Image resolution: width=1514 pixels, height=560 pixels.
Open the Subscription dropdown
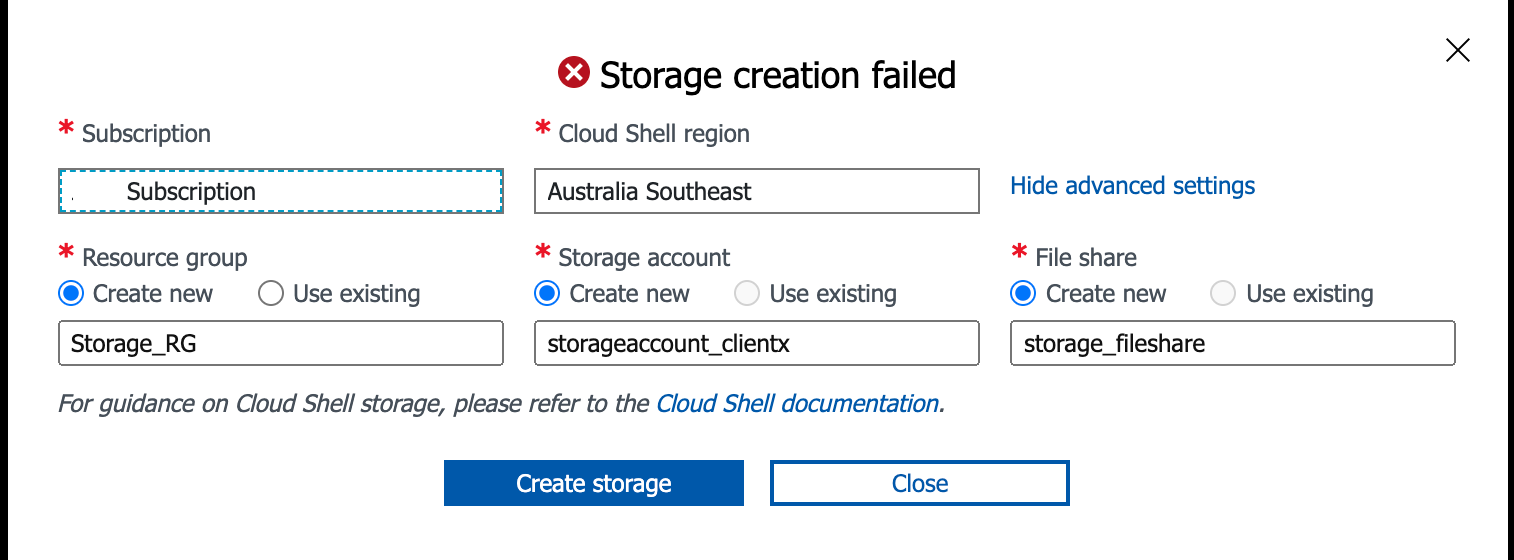click(281, 191)
